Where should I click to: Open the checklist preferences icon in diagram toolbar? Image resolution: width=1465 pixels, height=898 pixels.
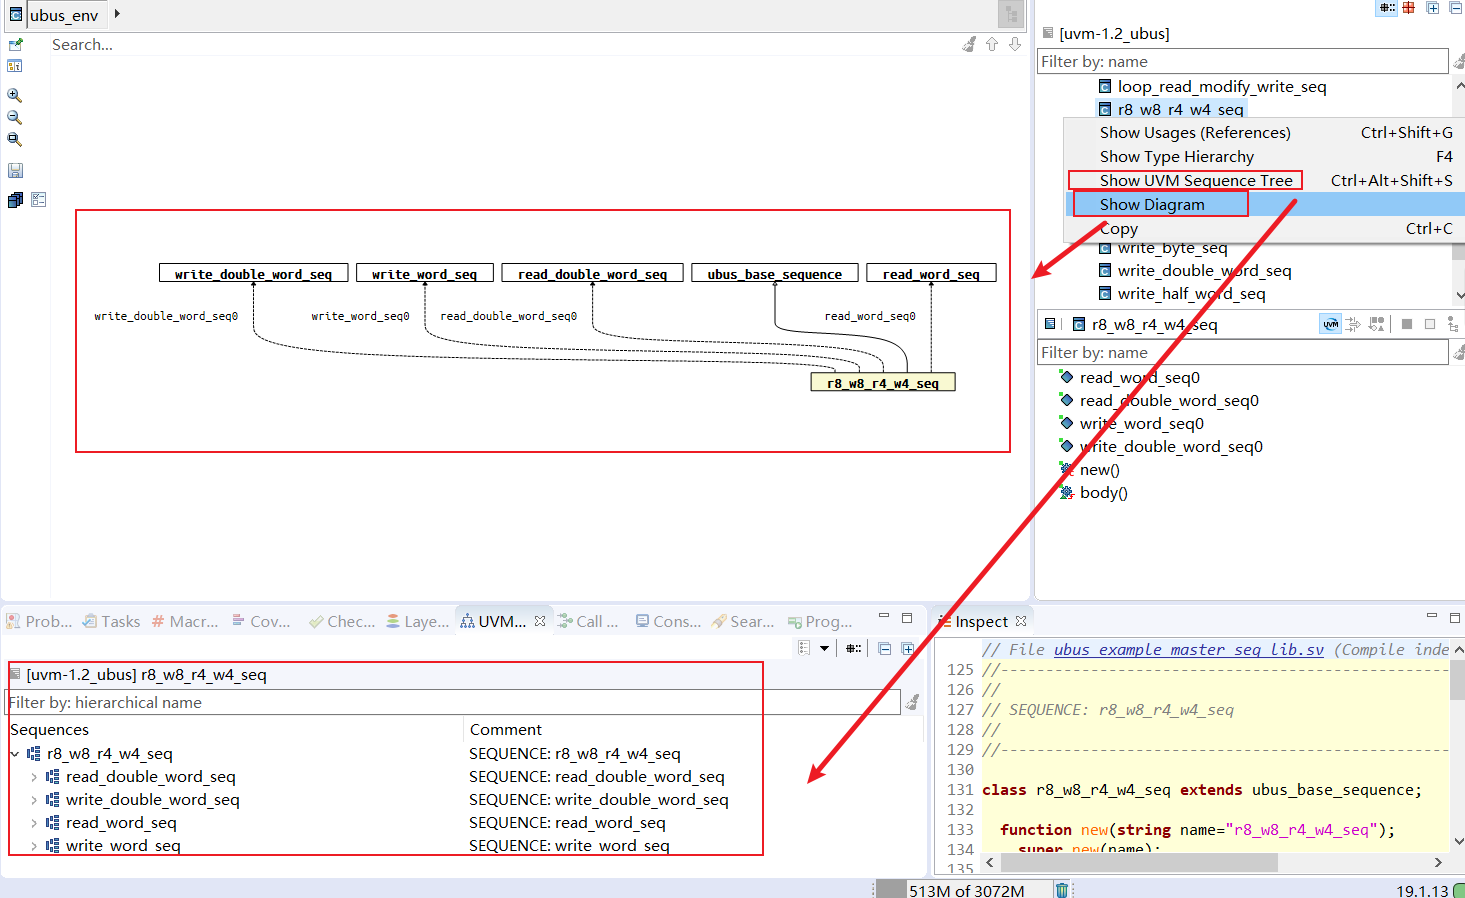[x=39, y=200]
